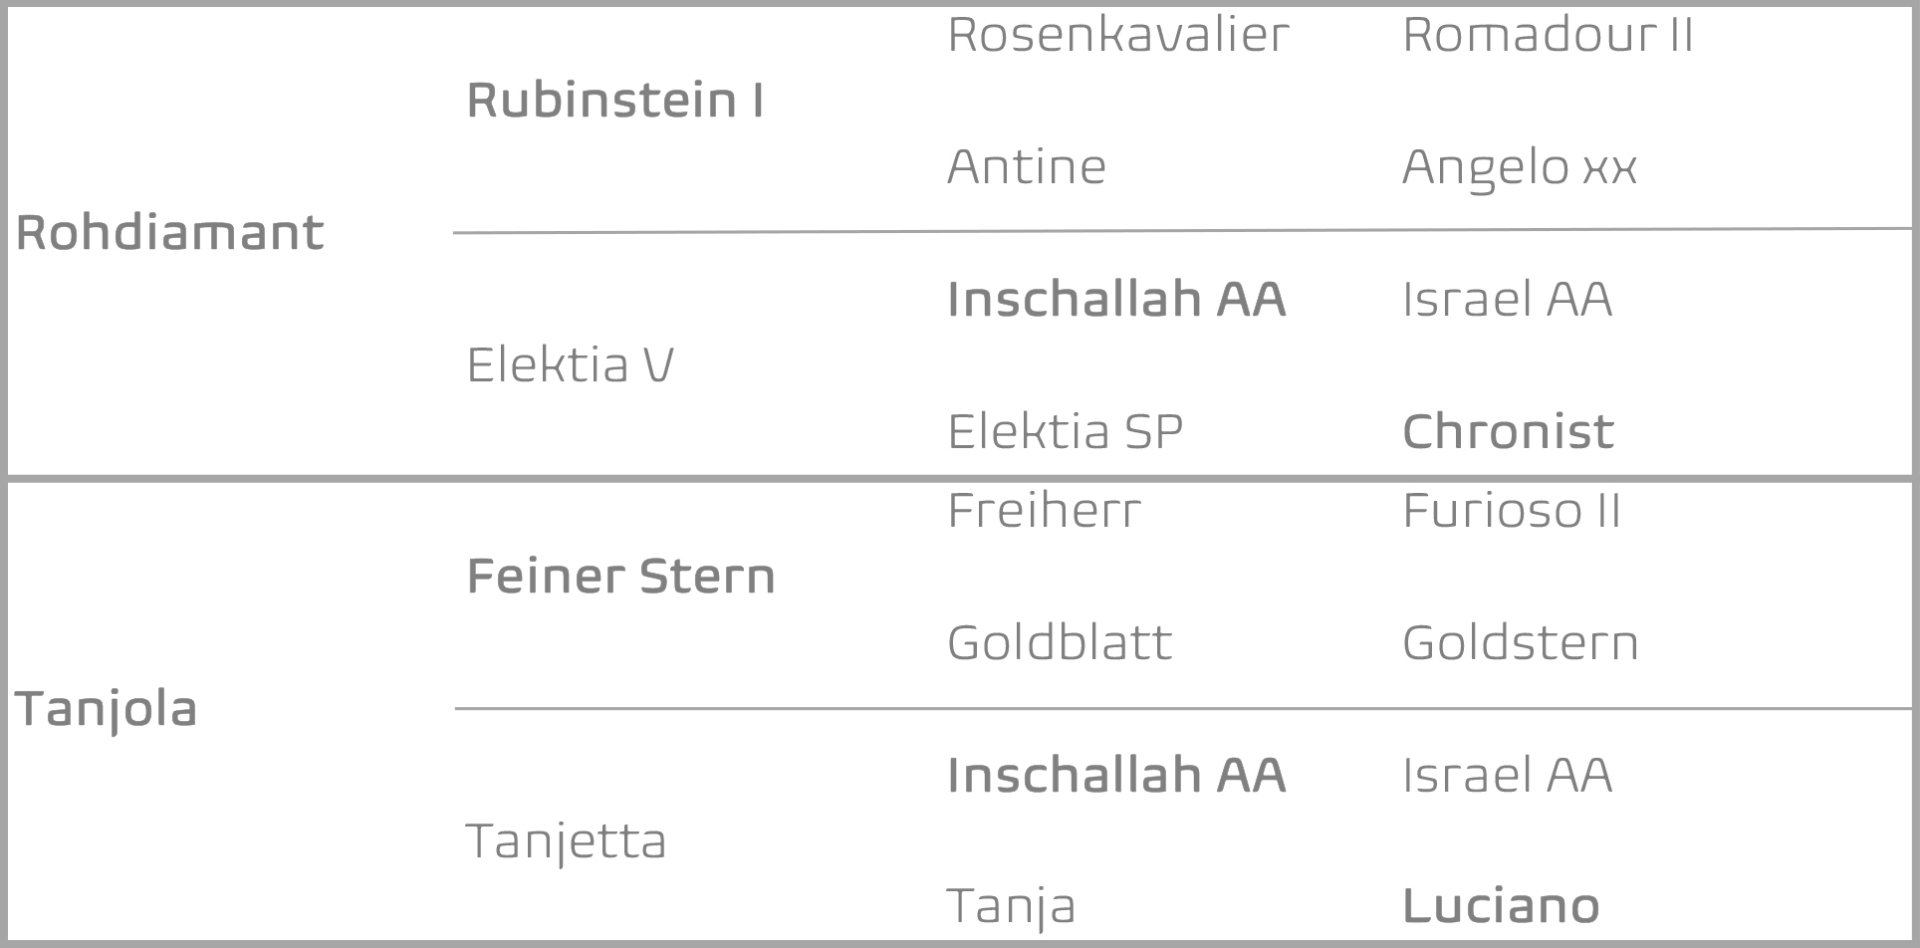Select the Feiner Stern entry
The height and width of the screenshot is (948, 1920).
point(621,577)
